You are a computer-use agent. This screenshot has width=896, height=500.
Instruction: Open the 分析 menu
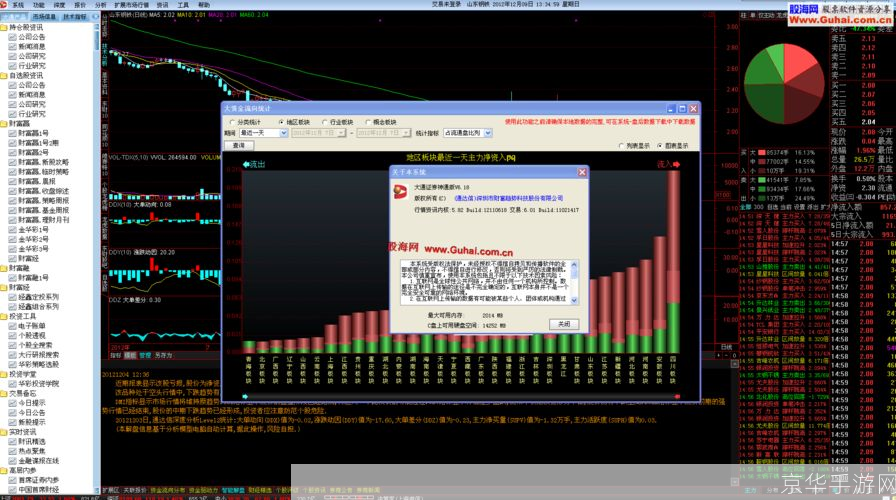(x=101, y=5)
